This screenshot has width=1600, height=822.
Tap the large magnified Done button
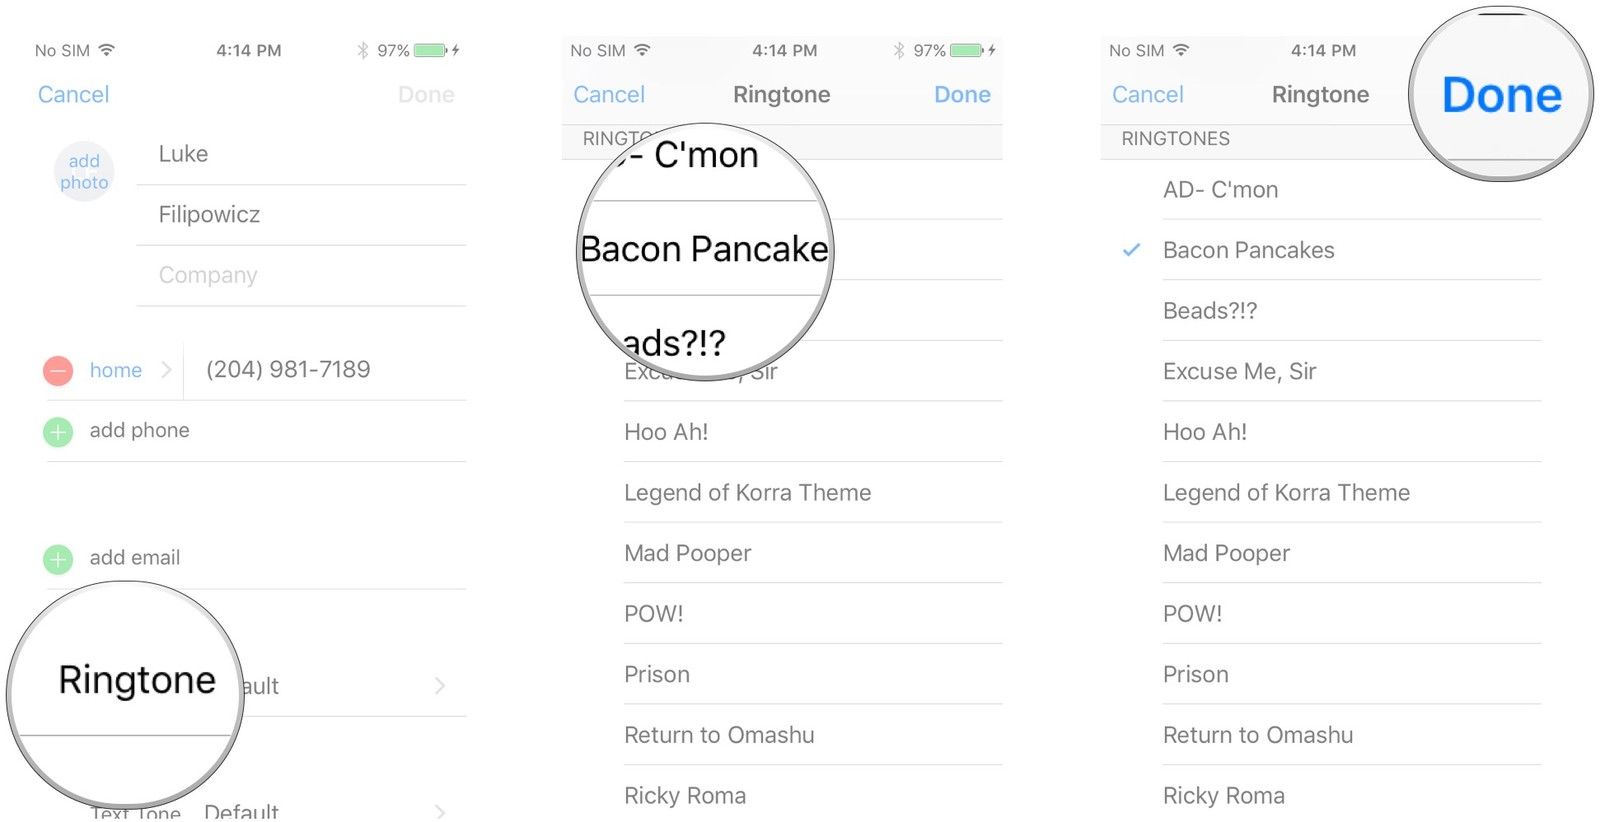coord(1501,96)
